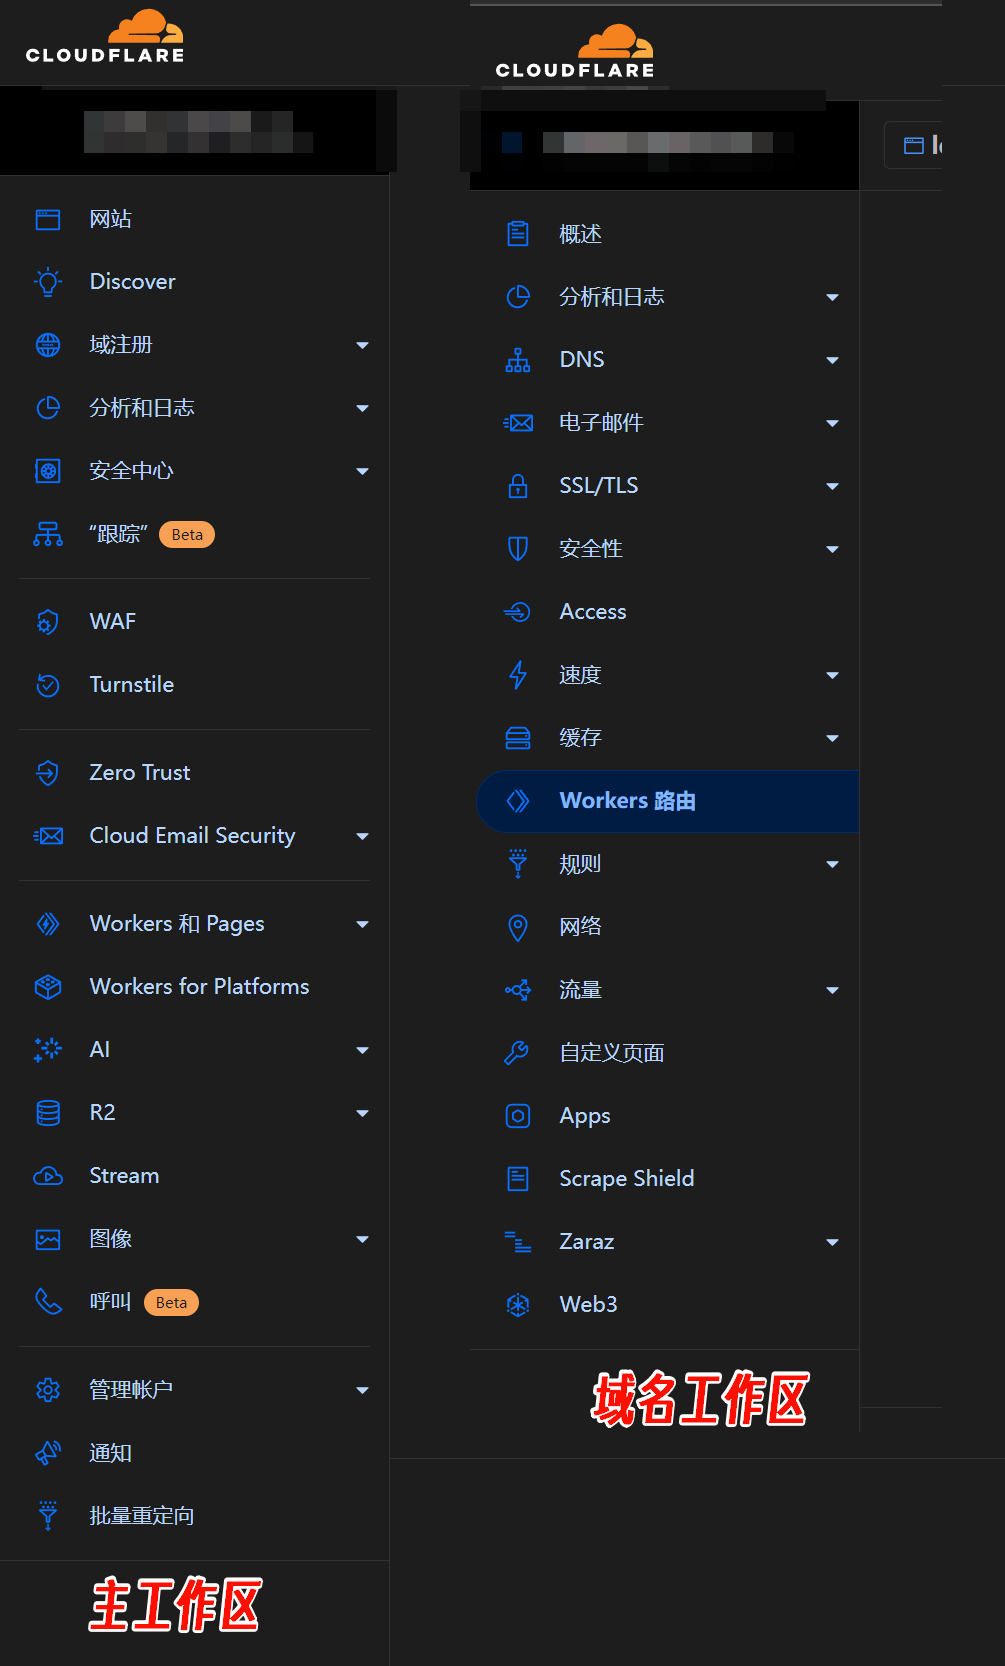Click the 图像 picture icon

coord(48,1239)
